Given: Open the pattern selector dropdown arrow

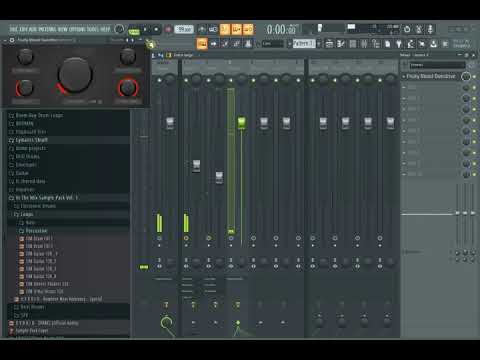Looking at the screenshot, I should pos(319,44).
